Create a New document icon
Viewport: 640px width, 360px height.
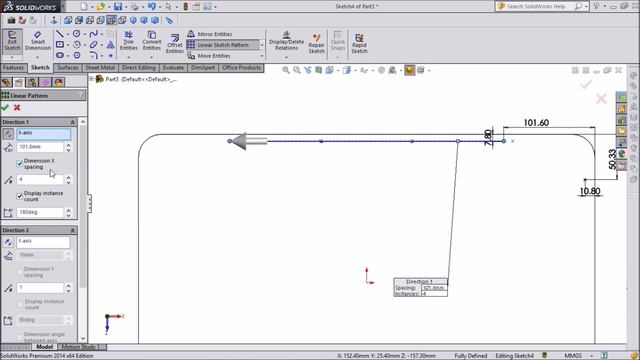[x=84, y=7]
